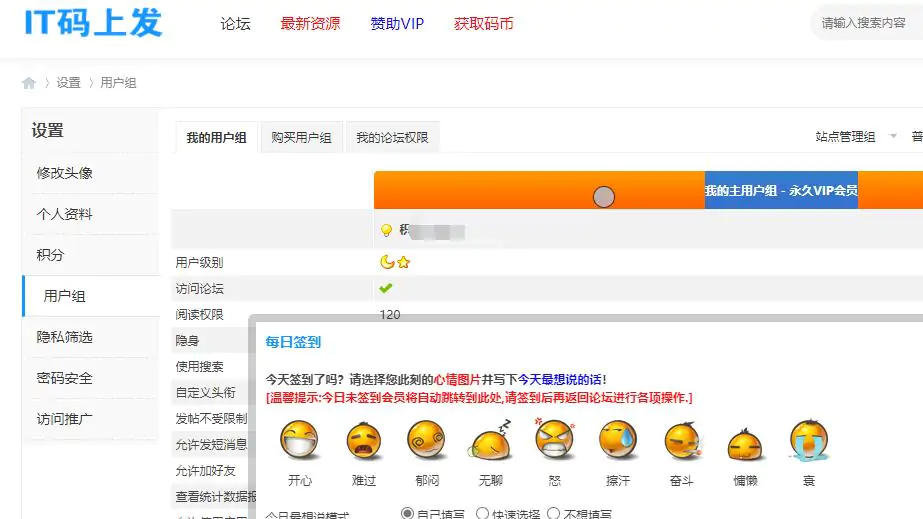Open 获取码币 in top navigation
Viewport: 923px width, 519px height.
click(483, 24)
